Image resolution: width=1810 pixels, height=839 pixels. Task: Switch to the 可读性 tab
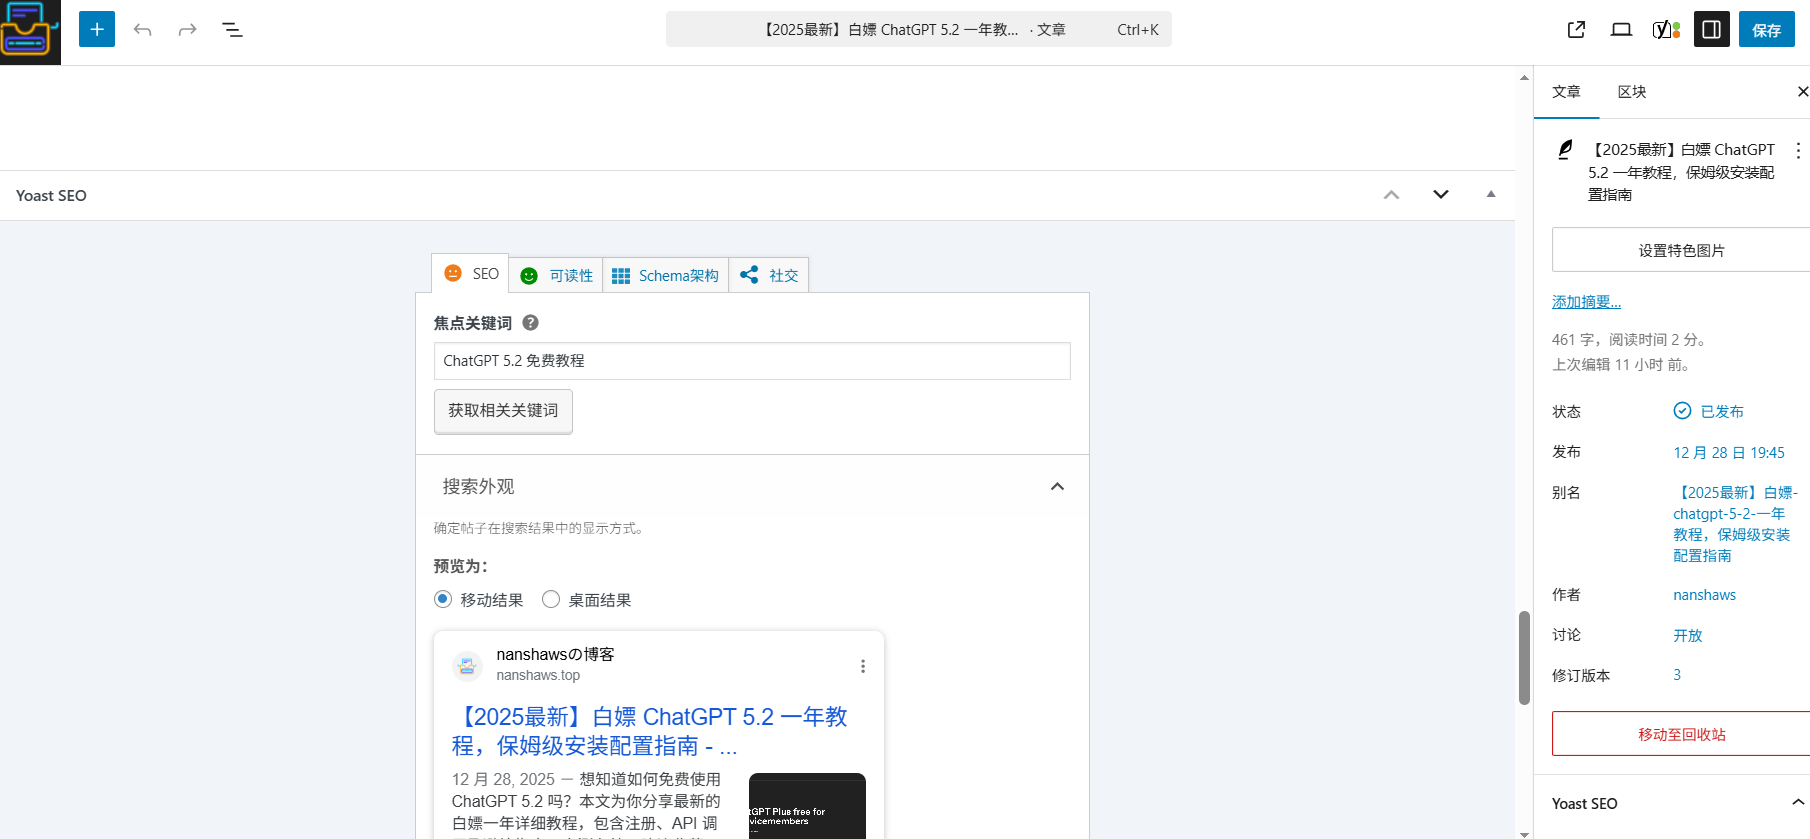point(557,275)
